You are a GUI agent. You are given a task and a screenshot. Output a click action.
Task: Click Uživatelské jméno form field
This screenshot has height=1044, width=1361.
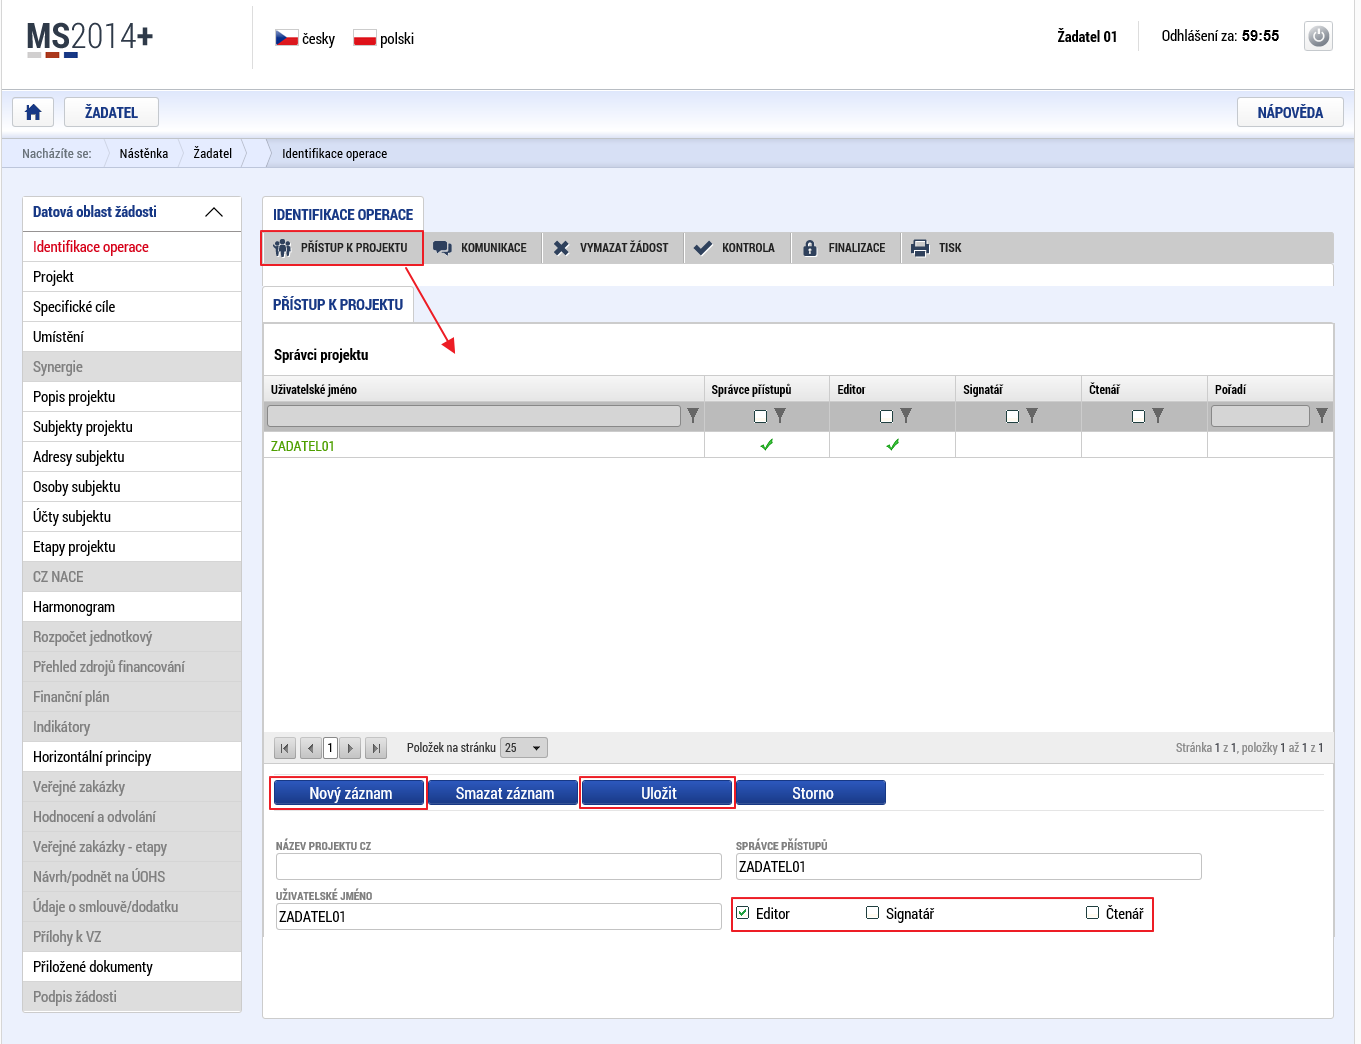(x=499, y=916)
